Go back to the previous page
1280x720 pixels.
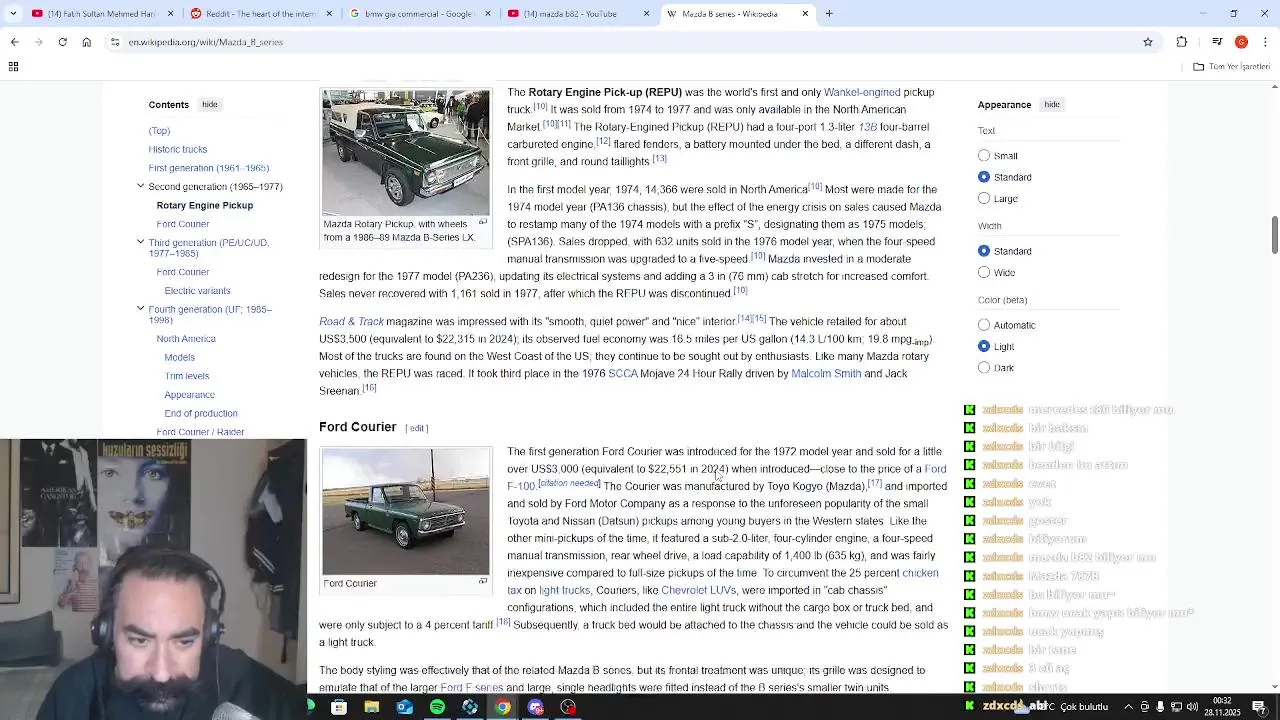click(x=14, y=42)
